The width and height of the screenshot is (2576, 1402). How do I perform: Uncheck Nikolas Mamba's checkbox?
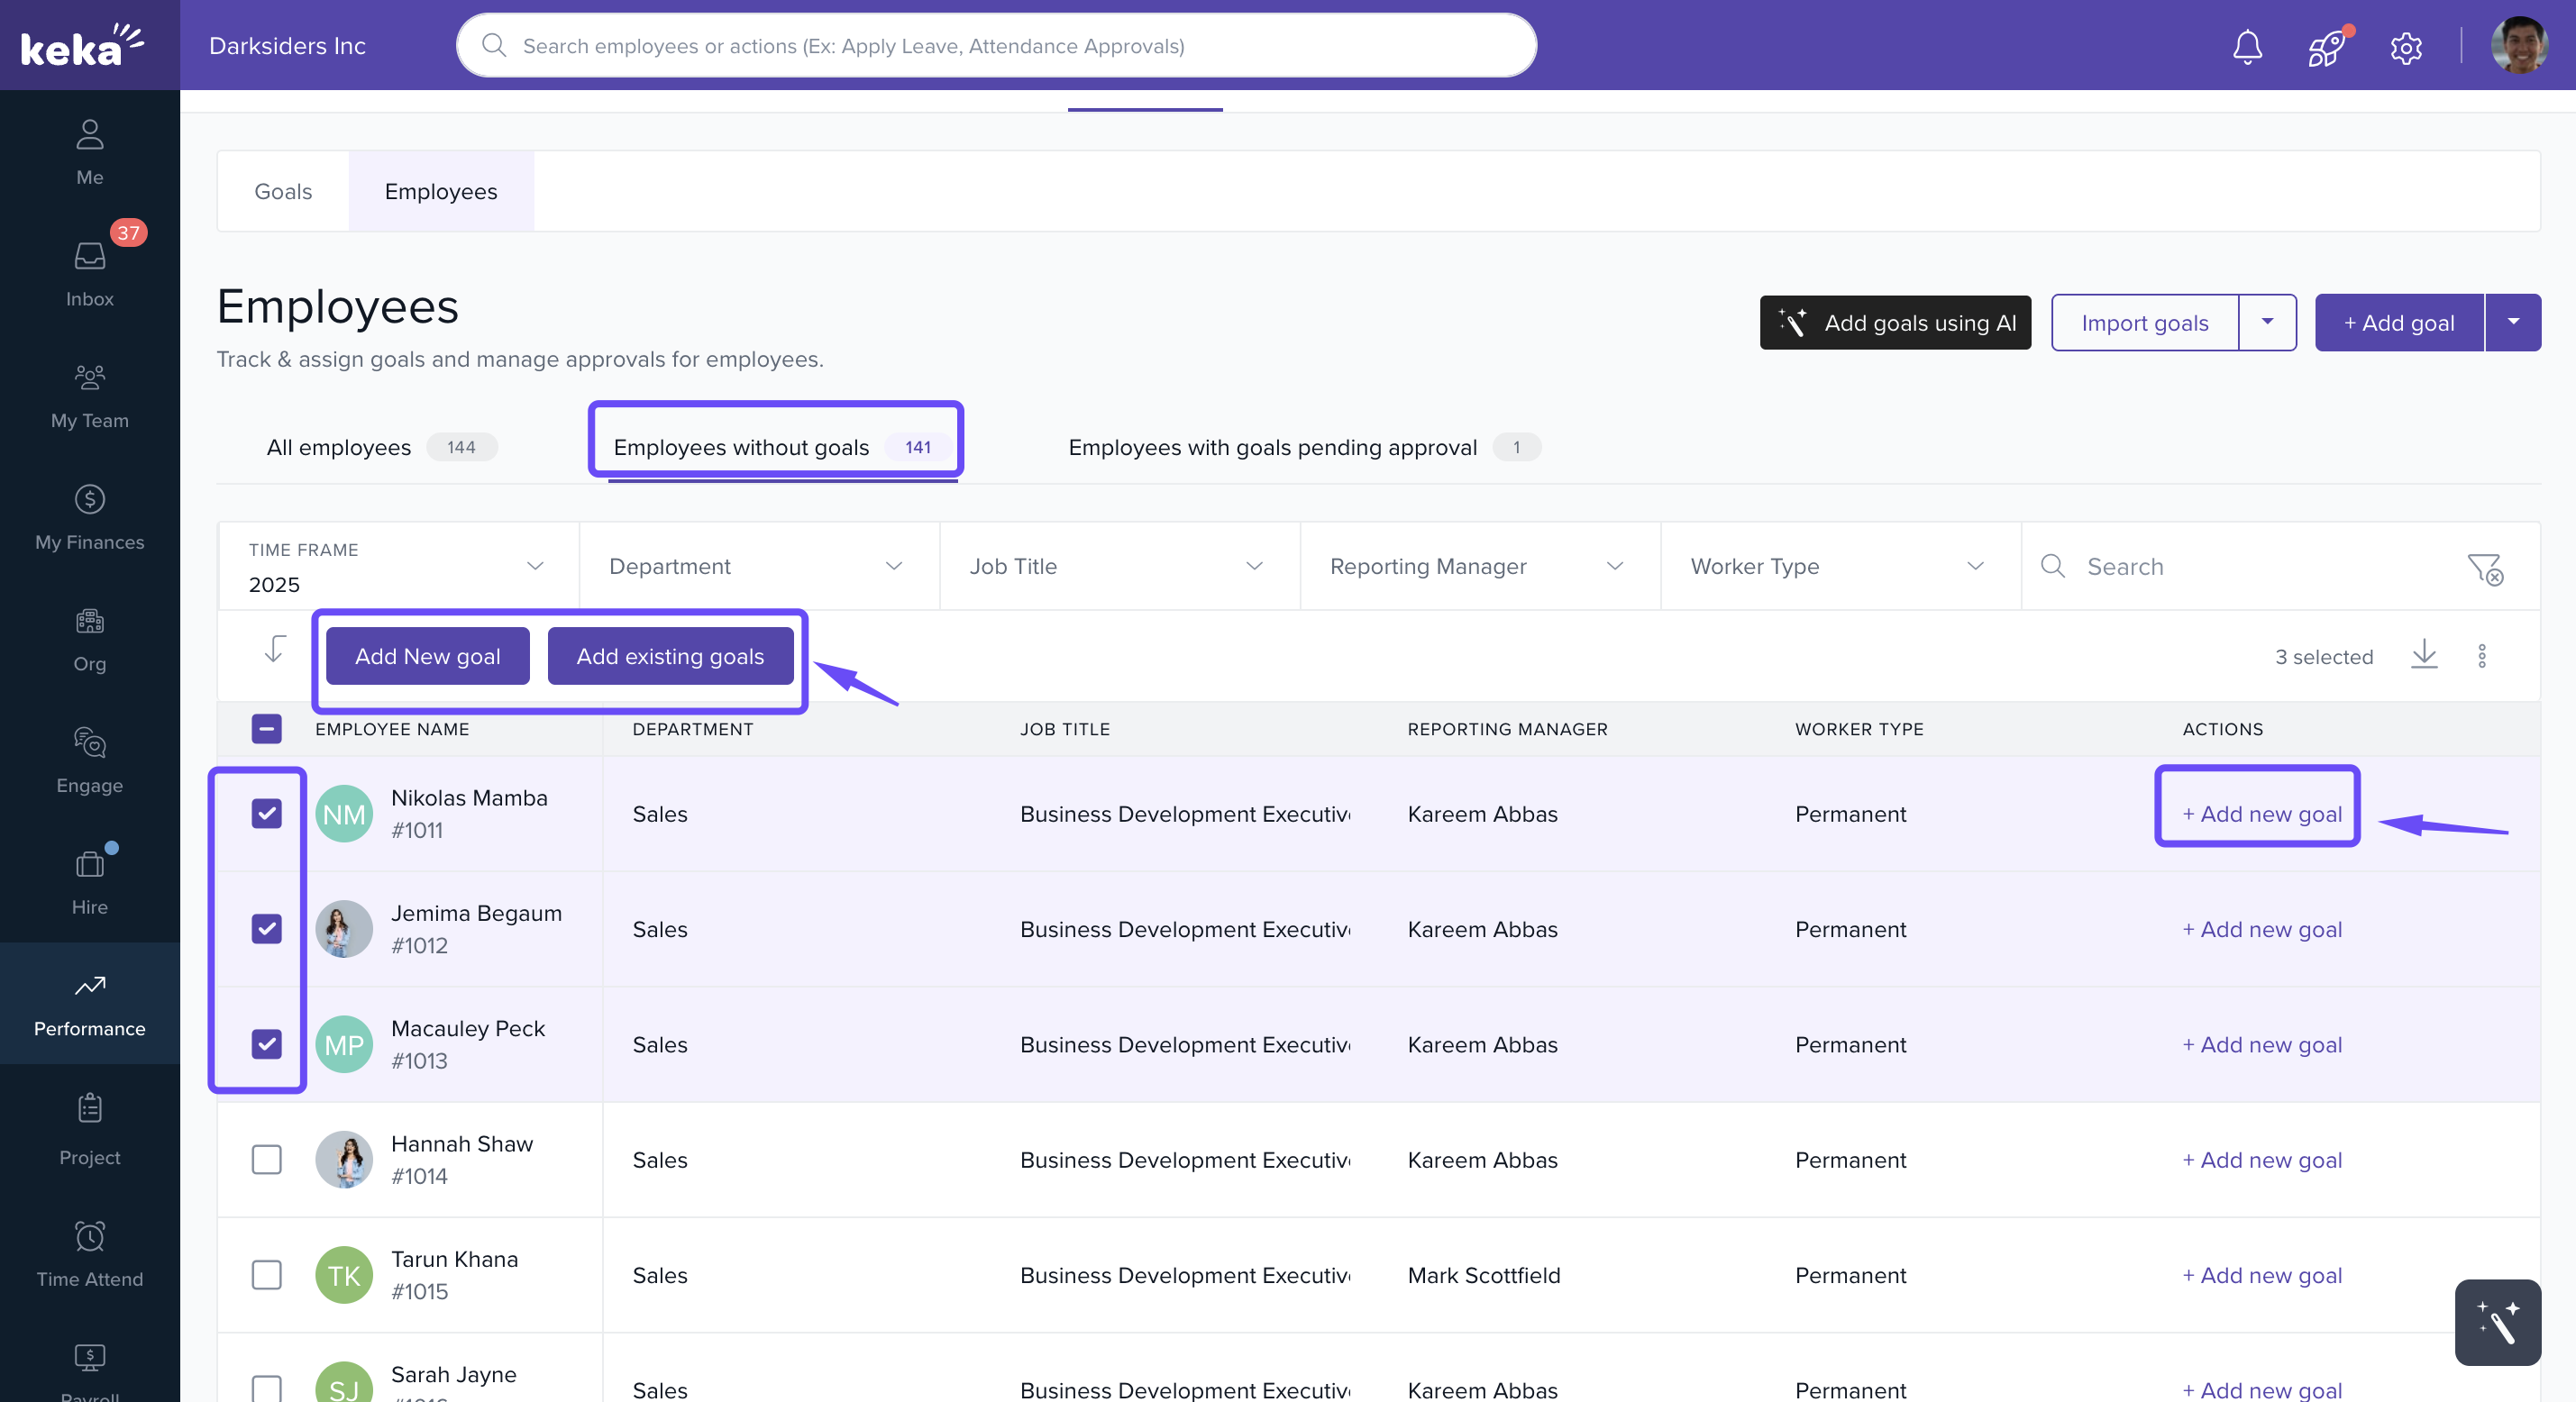click(266, 813)
